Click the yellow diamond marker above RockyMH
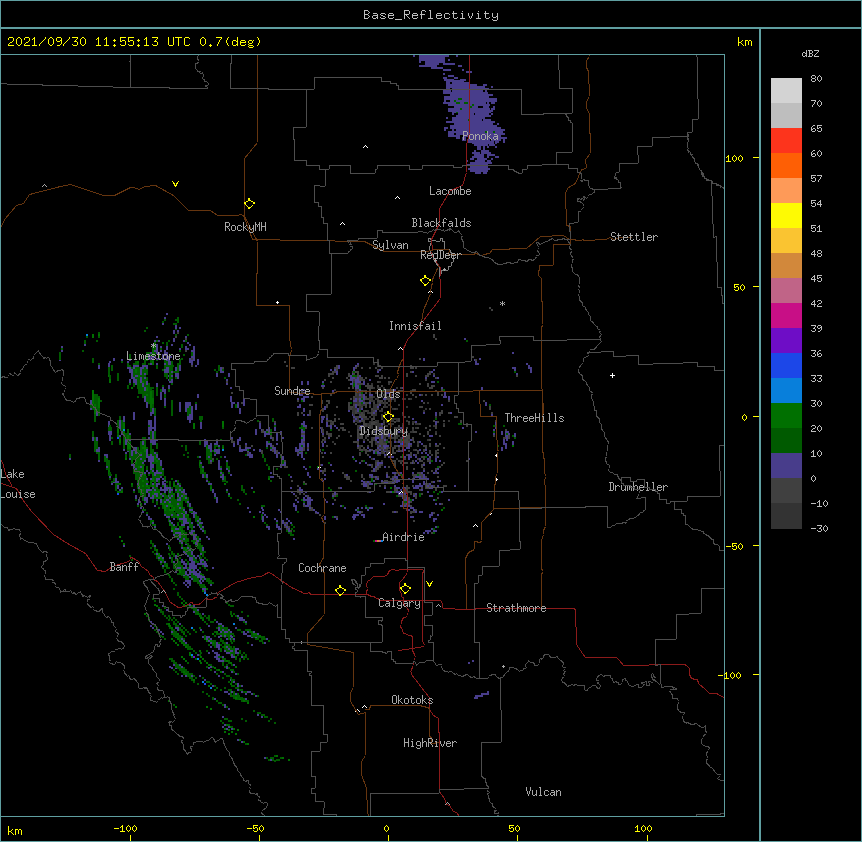This screenshot has width=862, height=842. pyautogui.click(x=249, y=204)
